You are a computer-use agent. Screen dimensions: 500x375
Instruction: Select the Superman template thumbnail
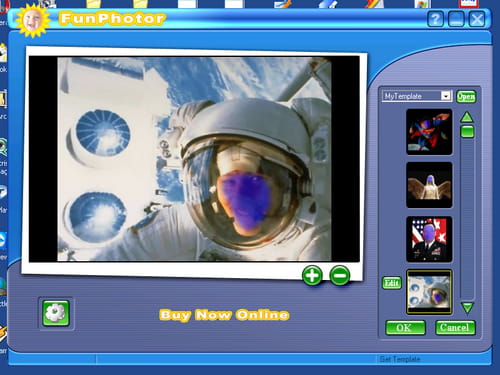[x=429, y=132]
